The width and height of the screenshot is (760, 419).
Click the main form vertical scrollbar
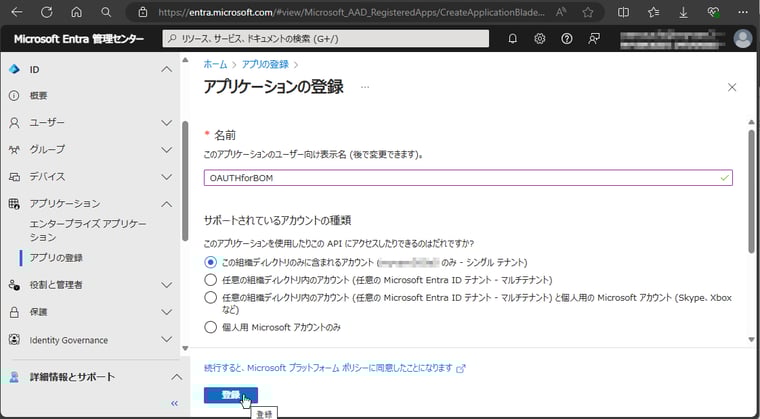(751, 192)
